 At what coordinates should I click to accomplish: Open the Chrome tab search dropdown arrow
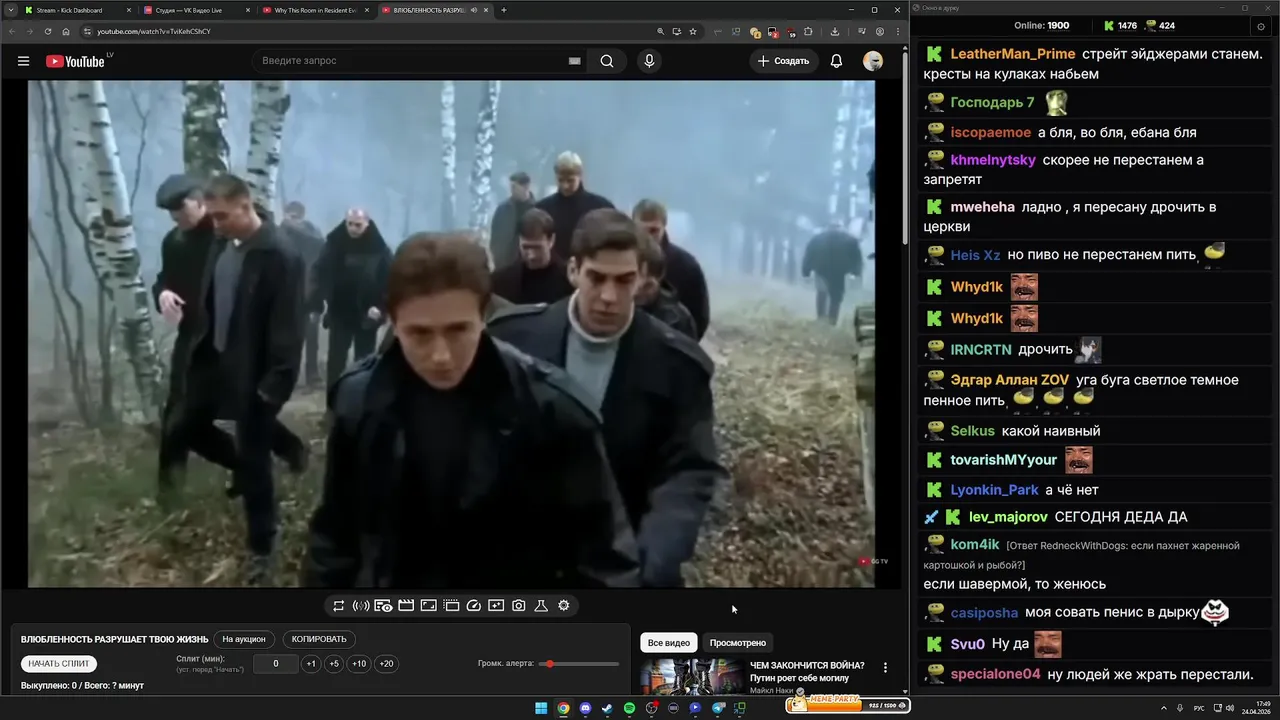10,10
